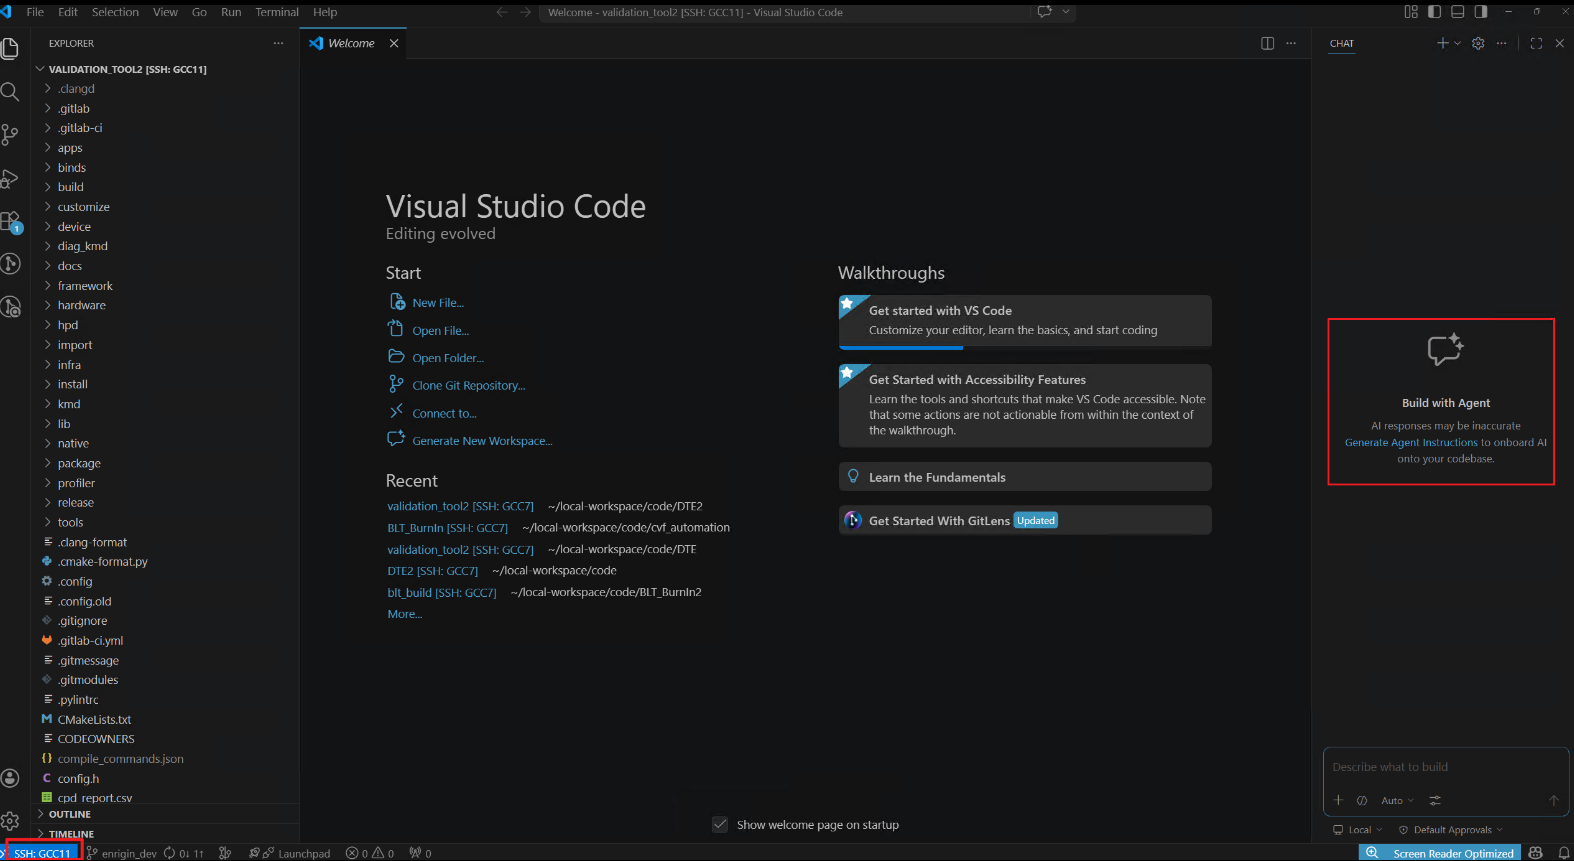Click the tools slider icon in chat input
The height and width of the screenshot is (861, 1574).
pyautogui.click(x=1435, y=800)
